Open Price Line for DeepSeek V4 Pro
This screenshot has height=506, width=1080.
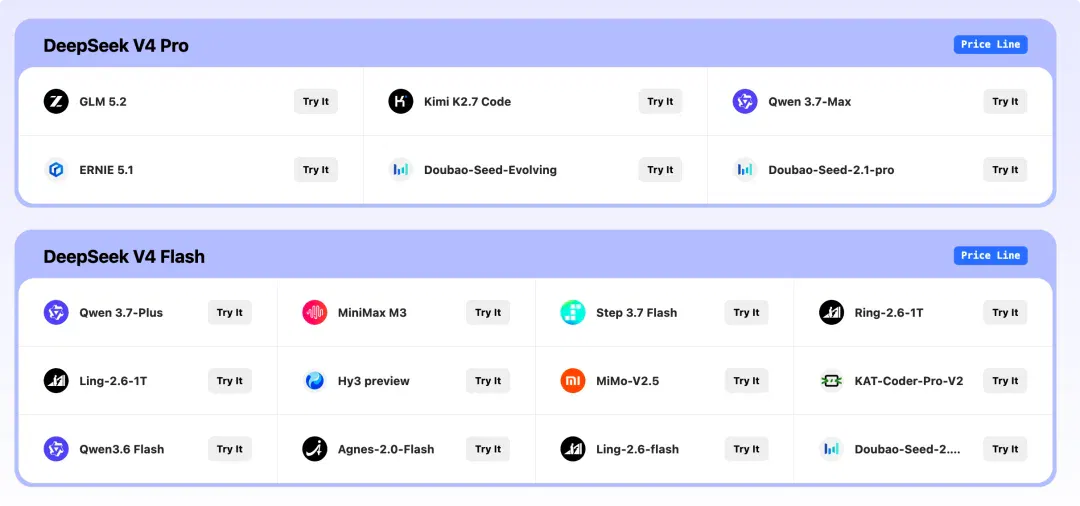(990, 44)
